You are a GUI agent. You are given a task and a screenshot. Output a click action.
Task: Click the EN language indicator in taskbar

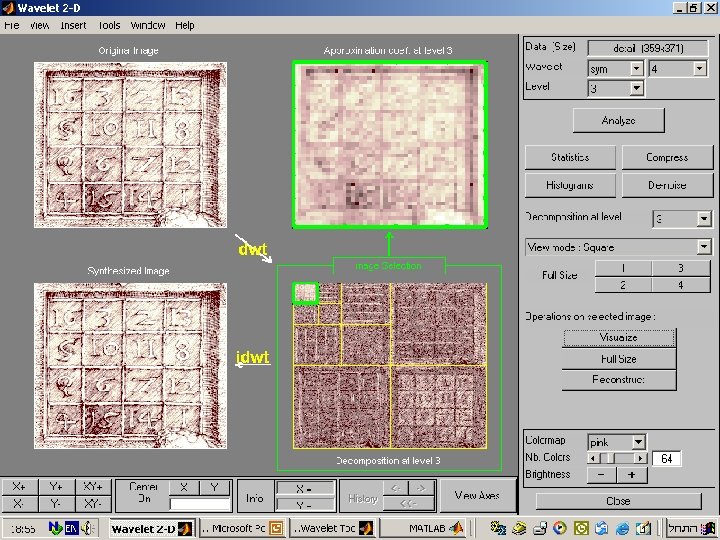(71, 529)
